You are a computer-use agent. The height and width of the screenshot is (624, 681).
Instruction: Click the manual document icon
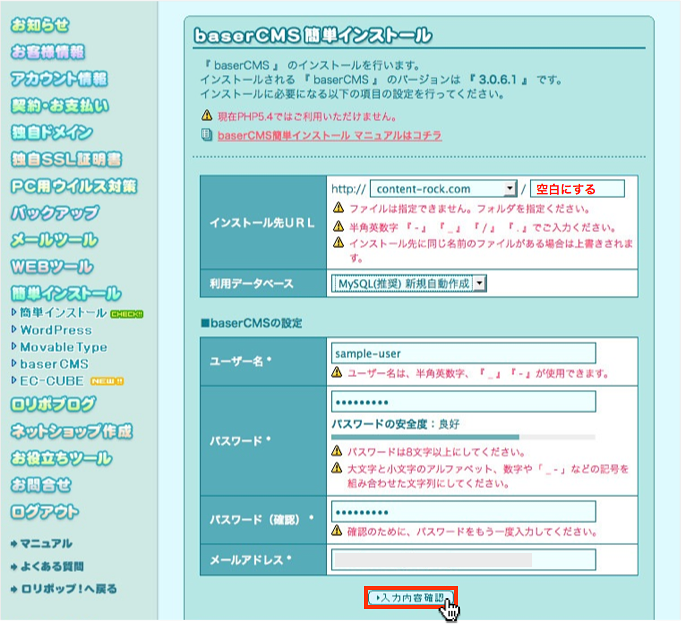pyautogui.click(x=206, y=135)
